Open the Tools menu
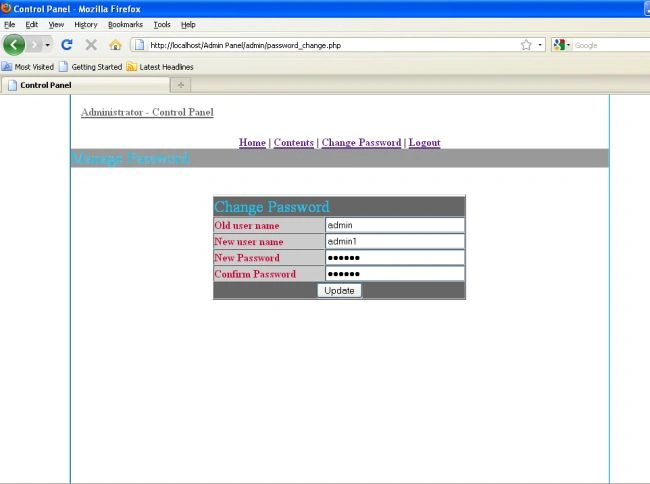Screen dimensions: 650x484 (162, 25)
